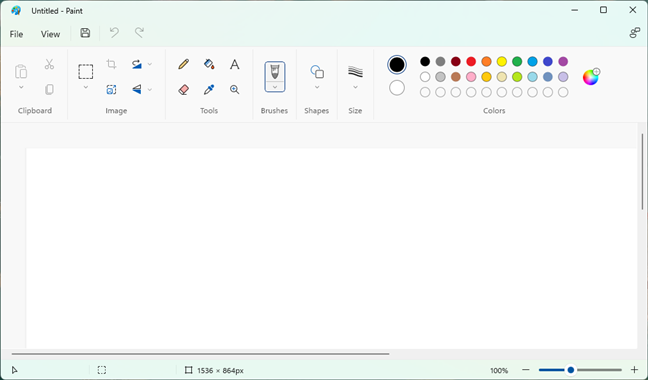Click the Undo arrow

pyautogui.click(x=114, y=33)
